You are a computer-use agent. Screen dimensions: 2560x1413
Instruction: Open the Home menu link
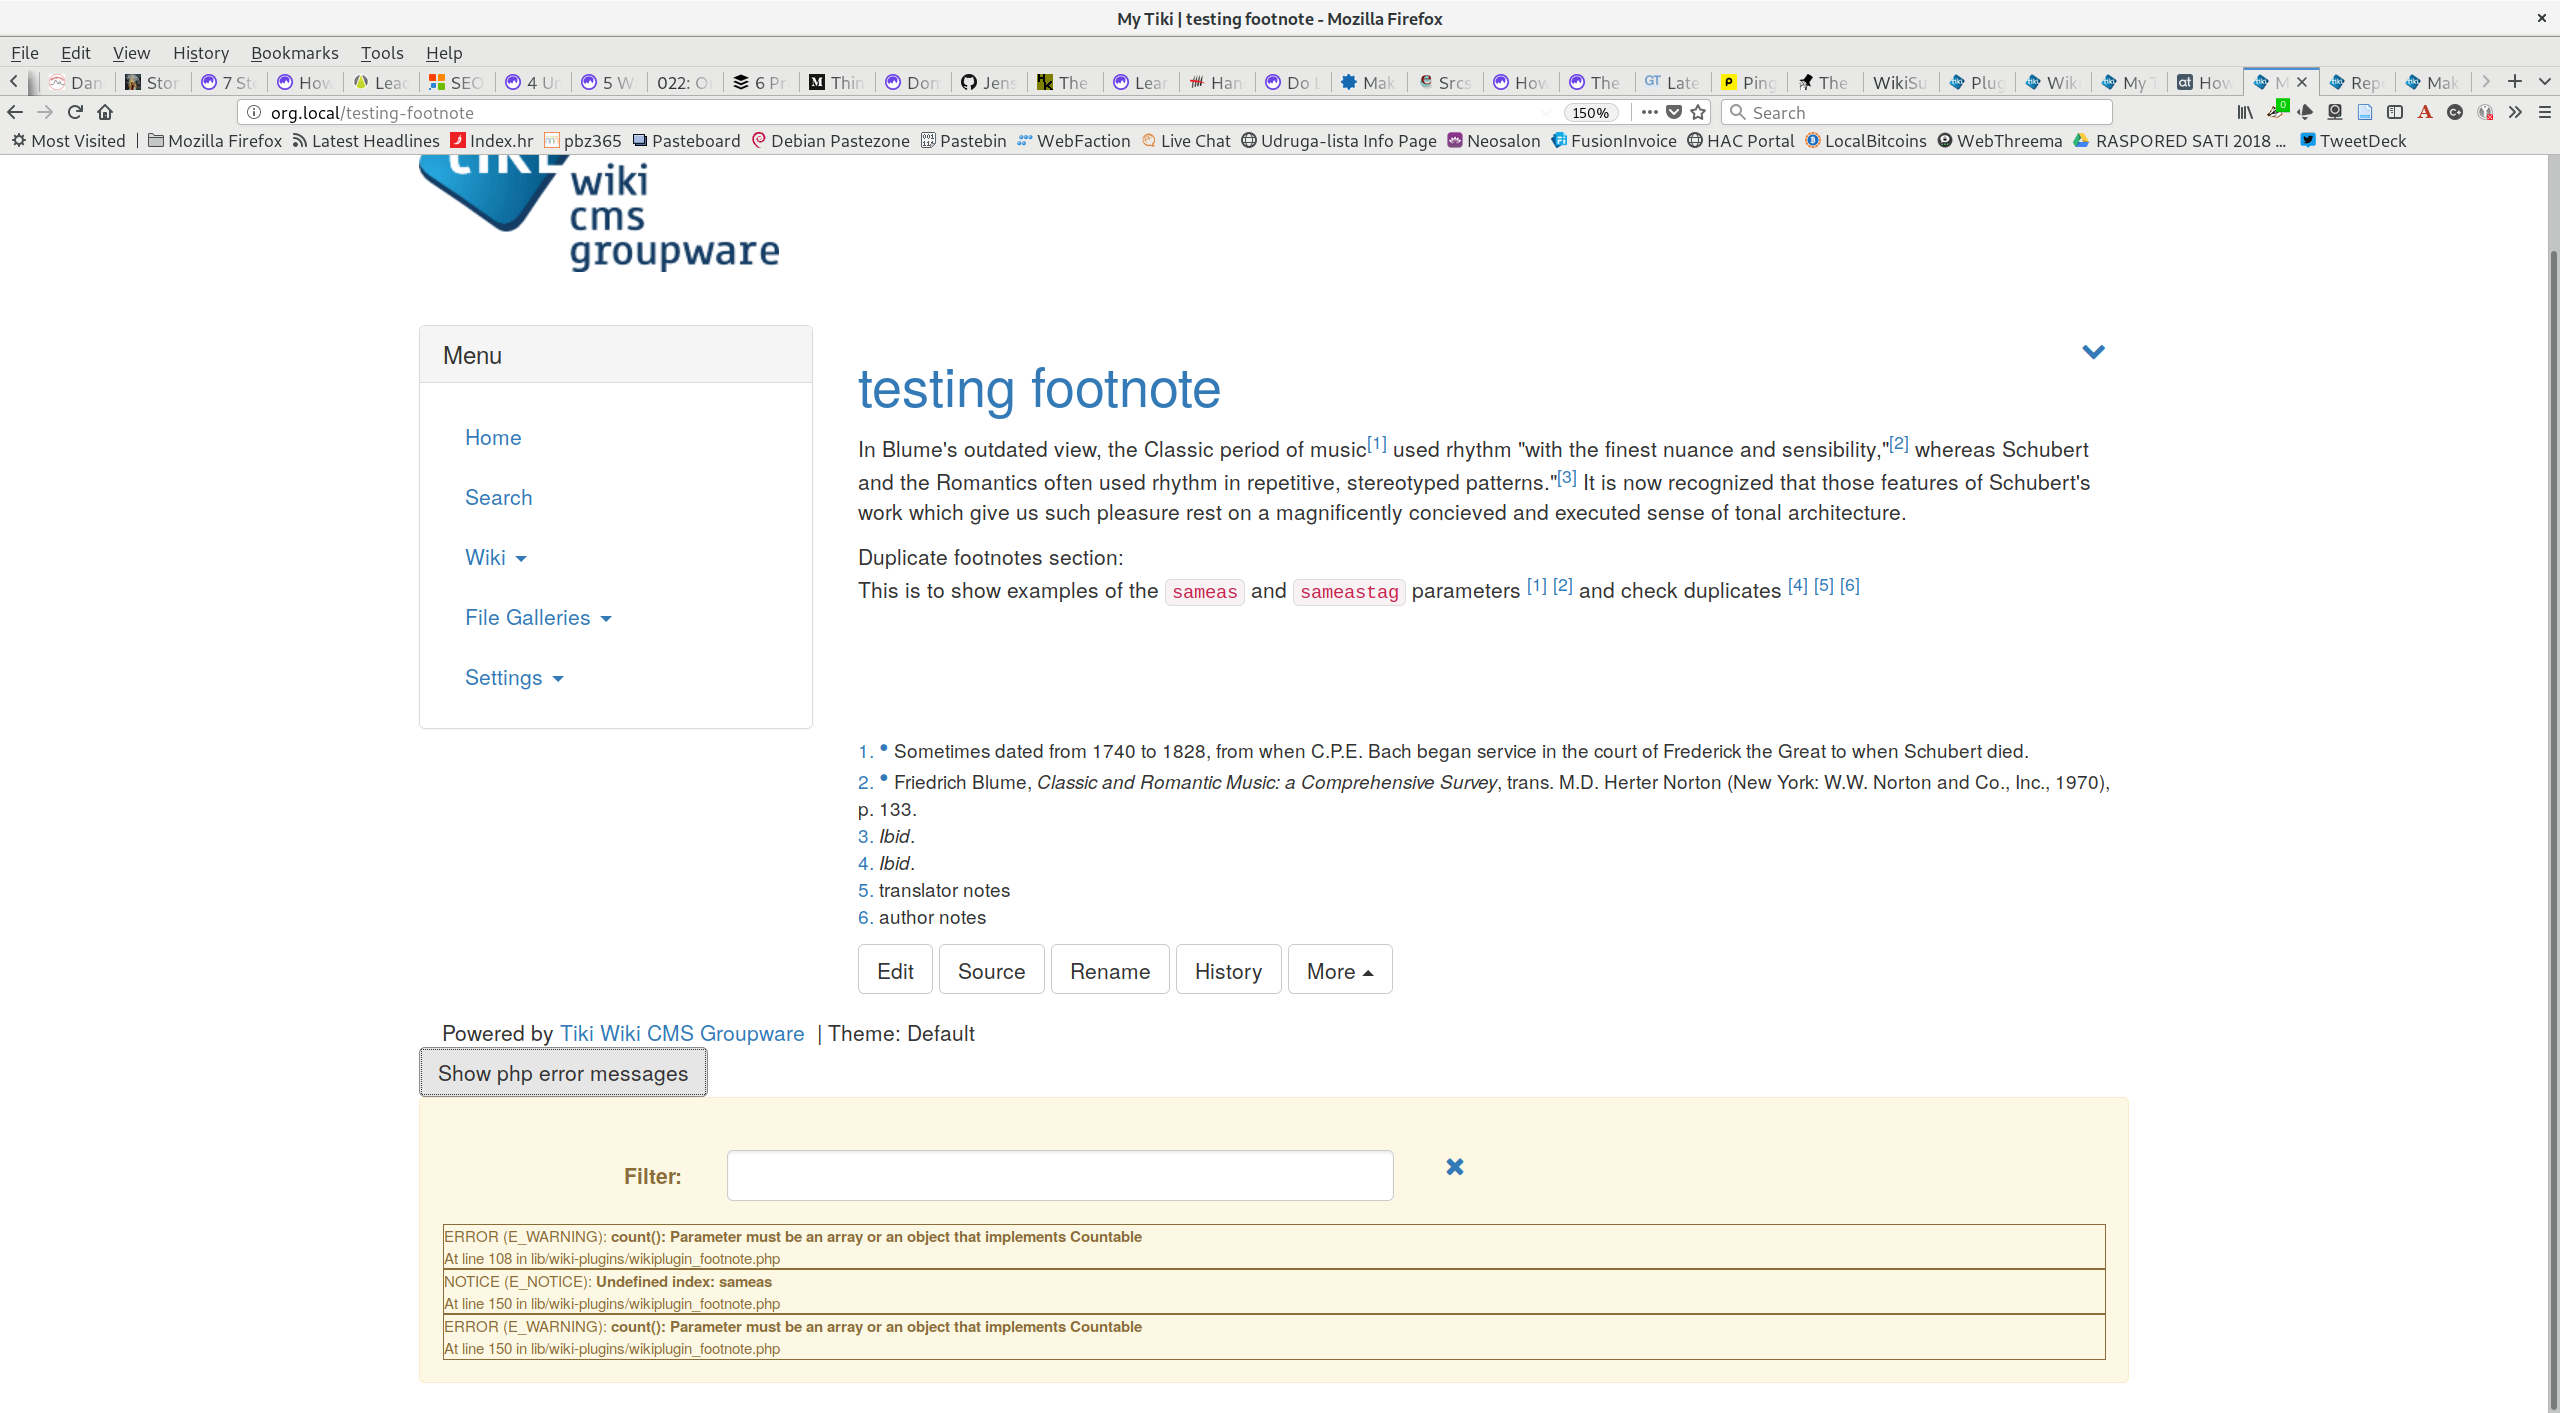point(493,438)
